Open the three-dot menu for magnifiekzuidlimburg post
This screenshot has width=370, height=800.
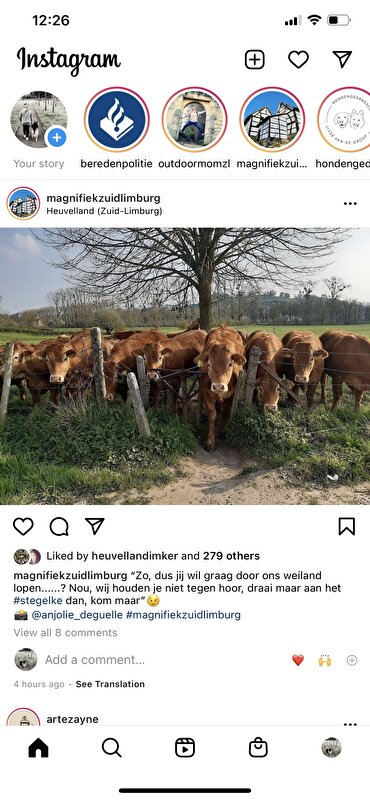[x=350, y=204]
